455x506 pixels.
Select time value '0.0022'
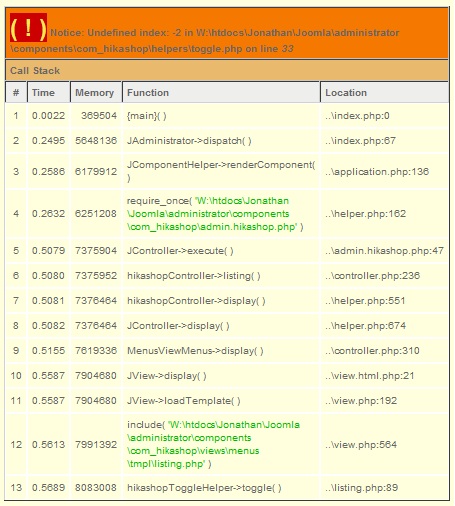(48, 116)
